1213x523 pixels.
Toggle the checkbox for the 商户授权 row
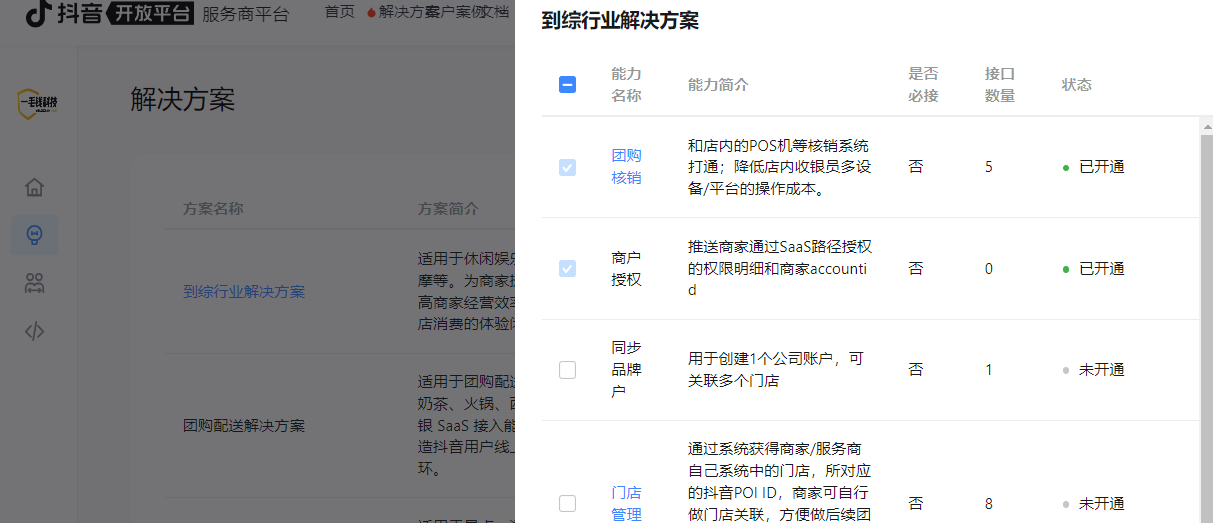(567, 268)
